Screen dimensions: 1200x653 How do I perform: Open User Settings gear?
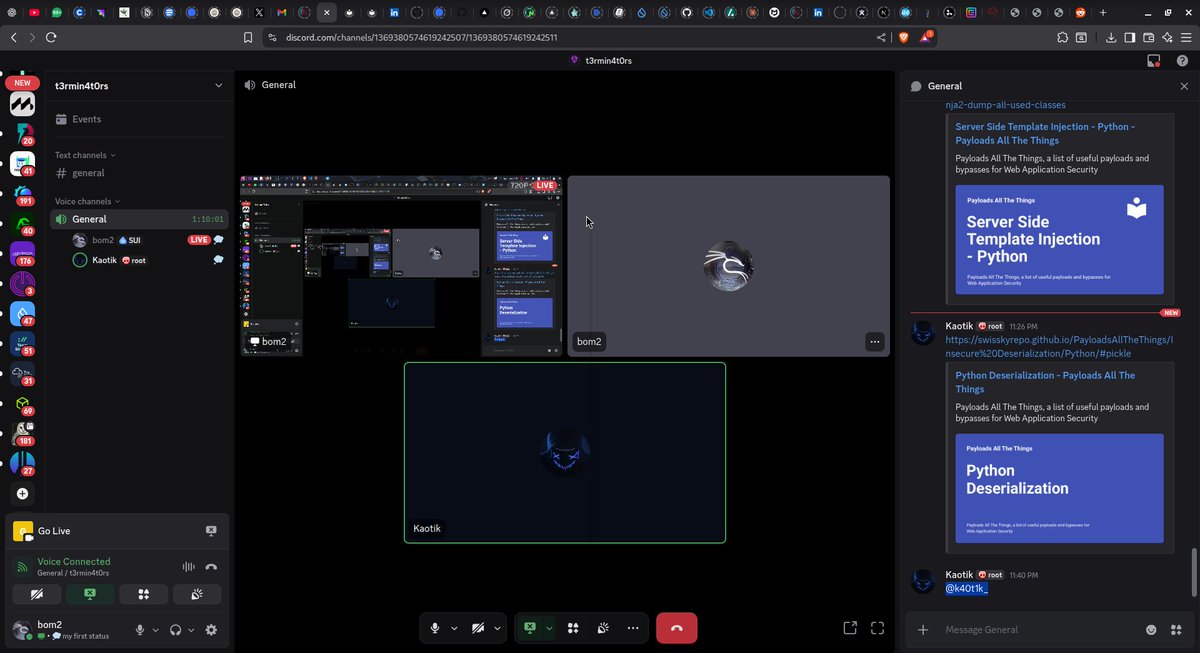click(211, 630)
